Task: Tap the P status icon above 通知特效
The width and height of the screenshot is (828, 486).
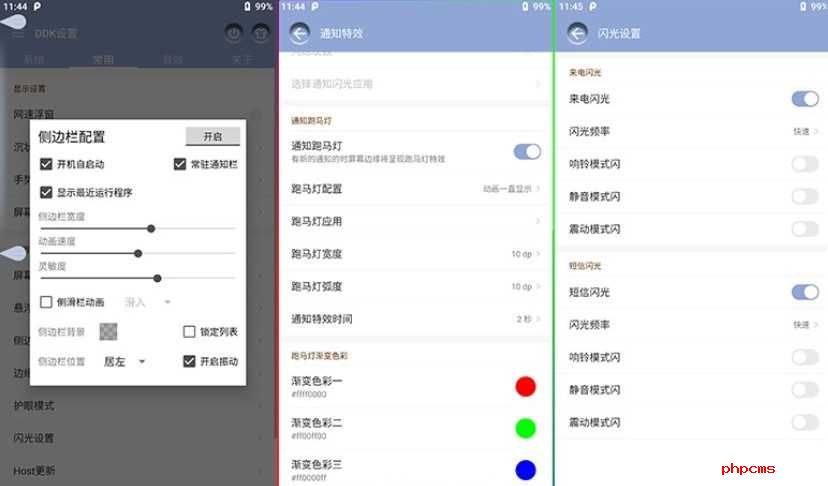Action: (315, 6)
